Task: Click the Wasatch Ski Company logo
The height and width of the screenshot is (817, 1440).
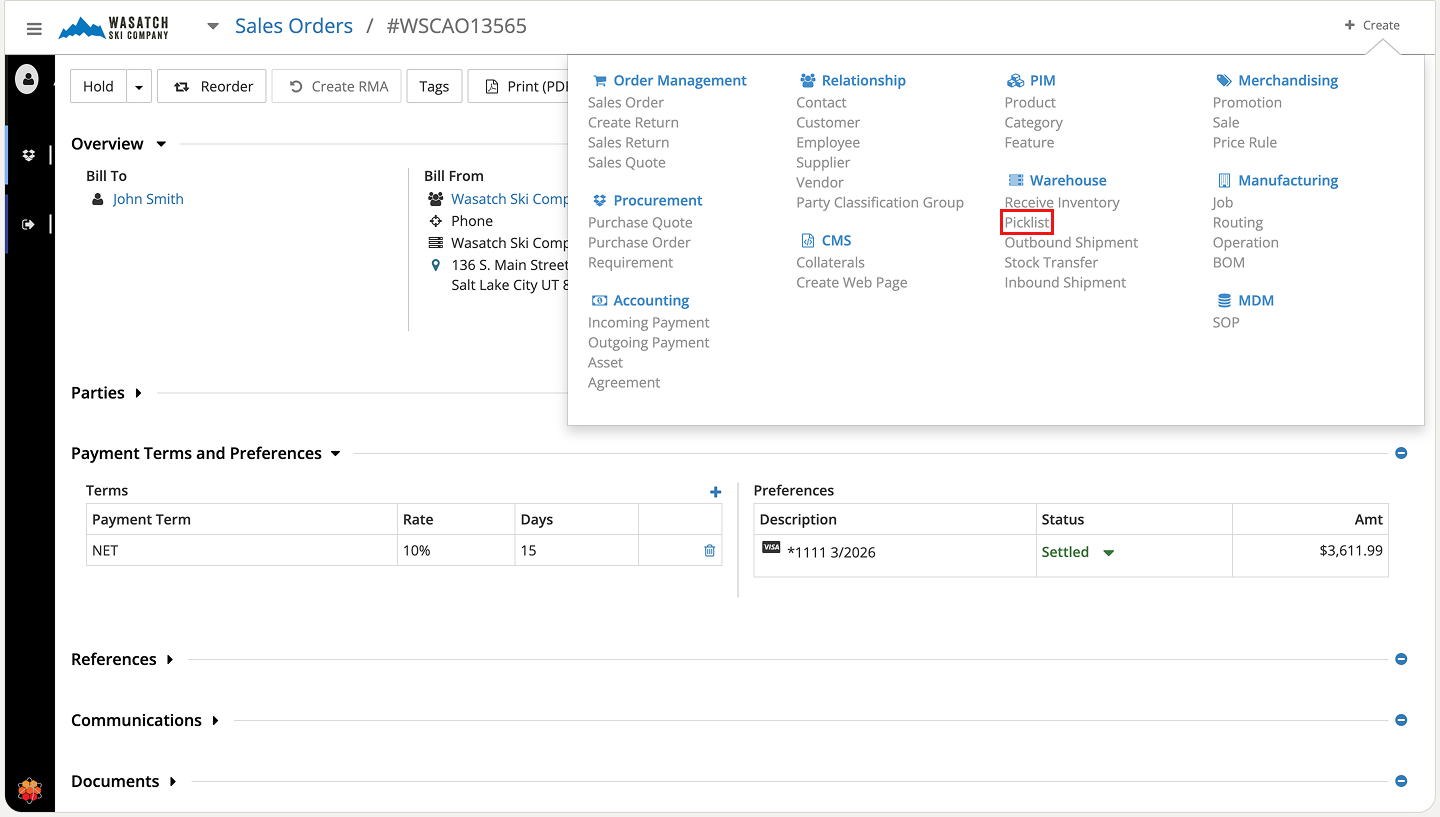Action: [x=114, y=27]
